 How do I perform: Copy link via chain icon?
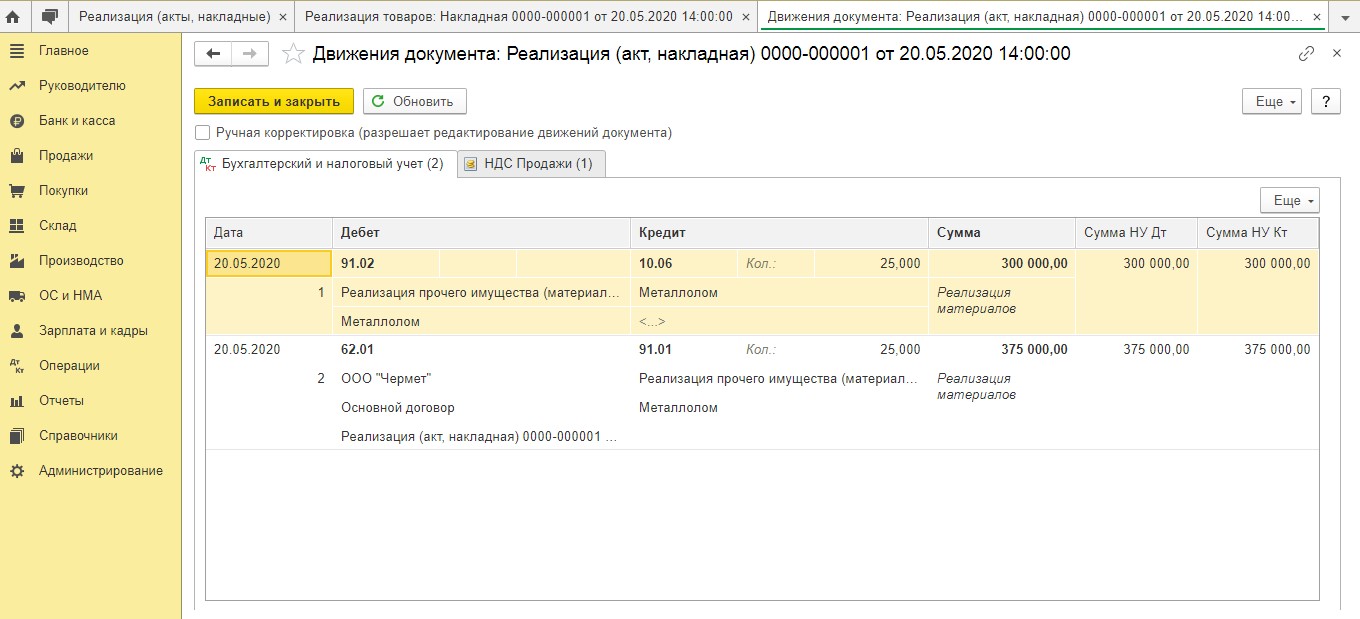tap(1306, 54)
